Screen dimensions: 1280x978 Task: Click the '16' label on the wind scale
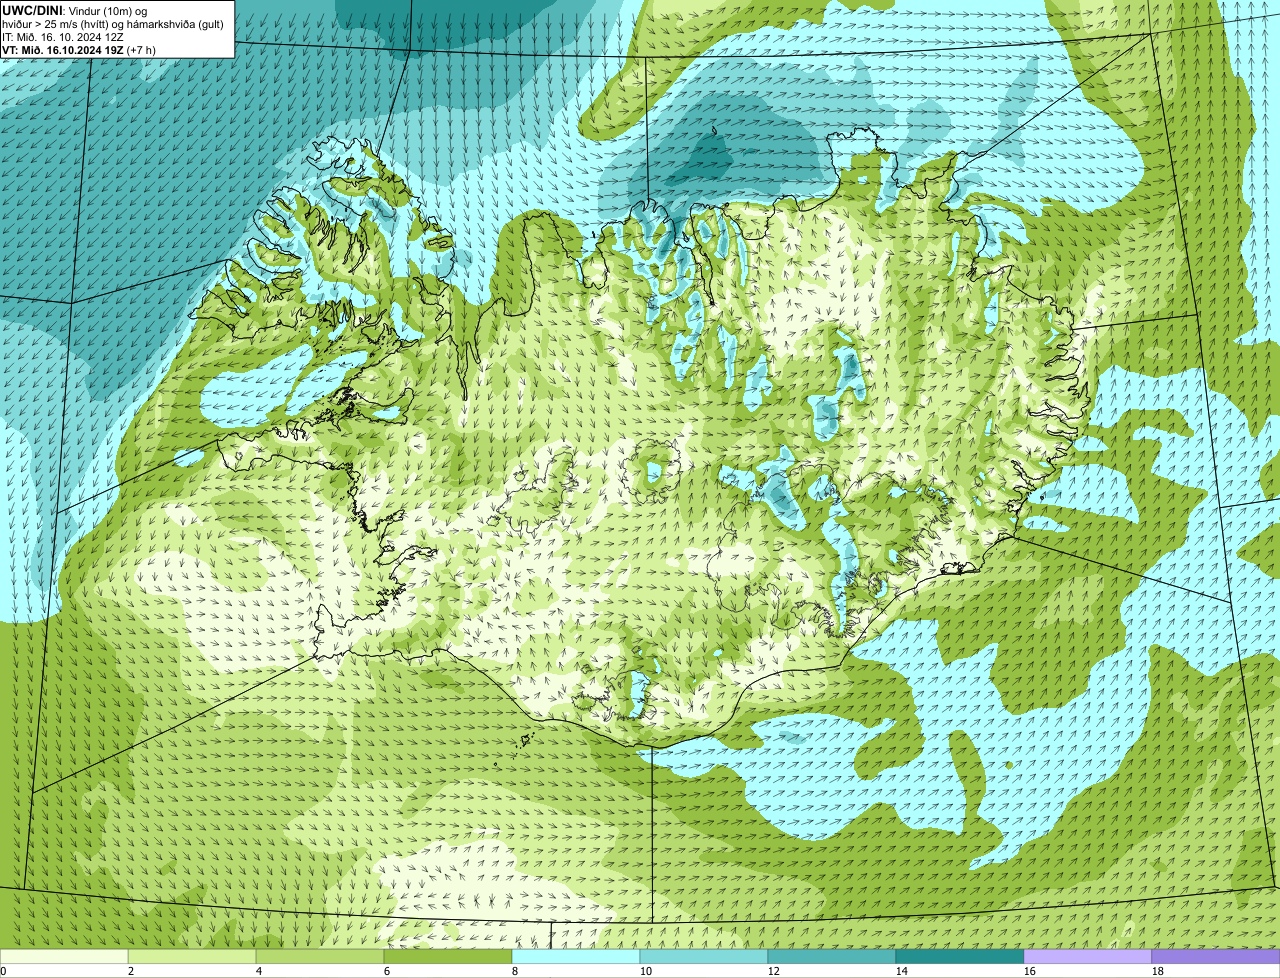click(x=1030, y=971)
